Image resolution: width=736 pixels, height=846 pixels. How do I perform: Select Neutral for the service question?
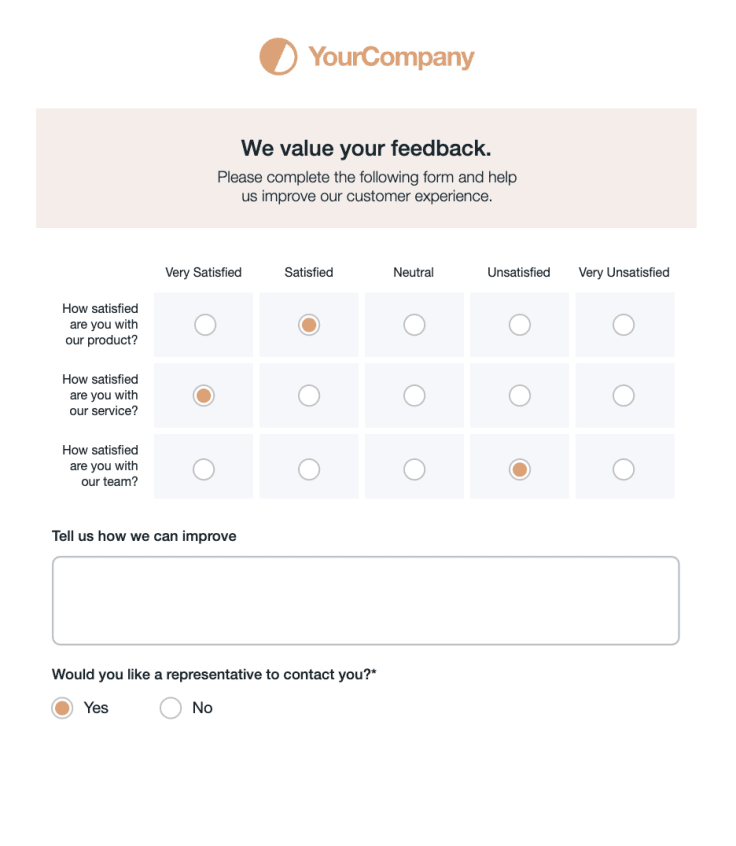pos(414,395)
